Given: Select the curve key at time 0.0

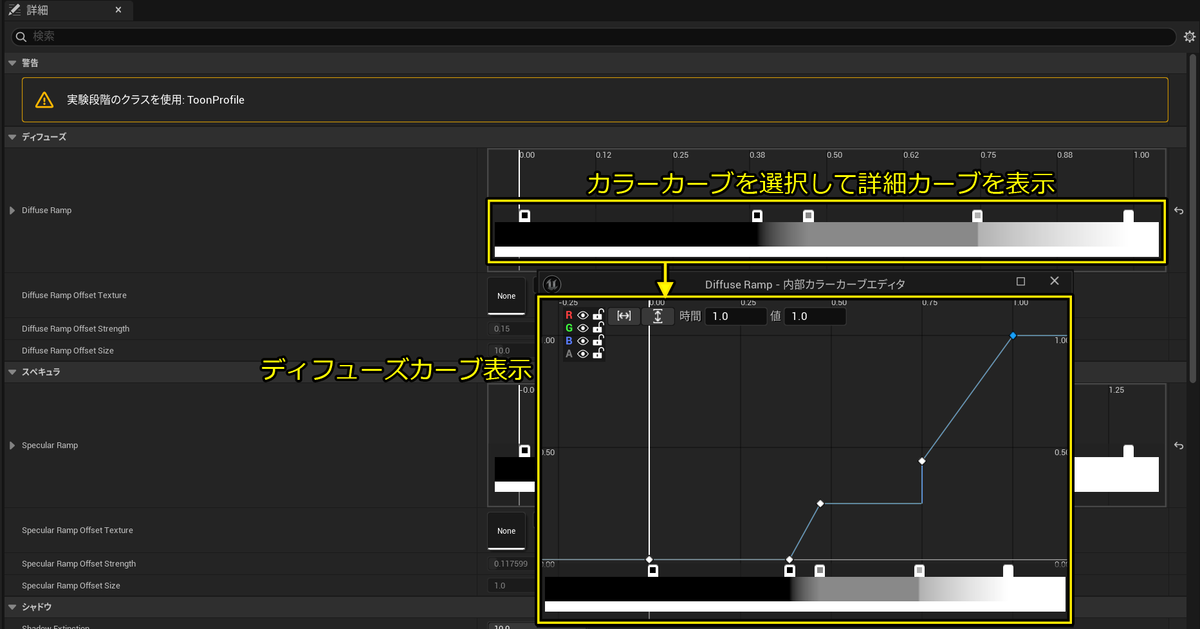Looking at the screenshot, I should click(649, 560).
